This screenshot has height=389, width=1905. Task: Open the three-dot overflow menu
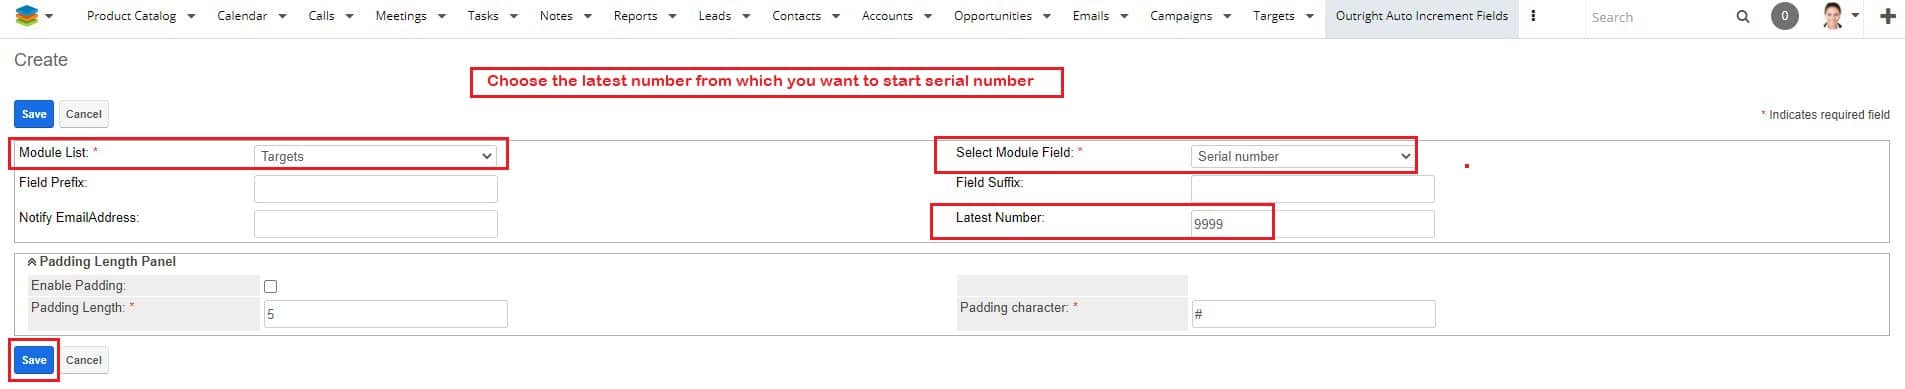[1533, 16]
